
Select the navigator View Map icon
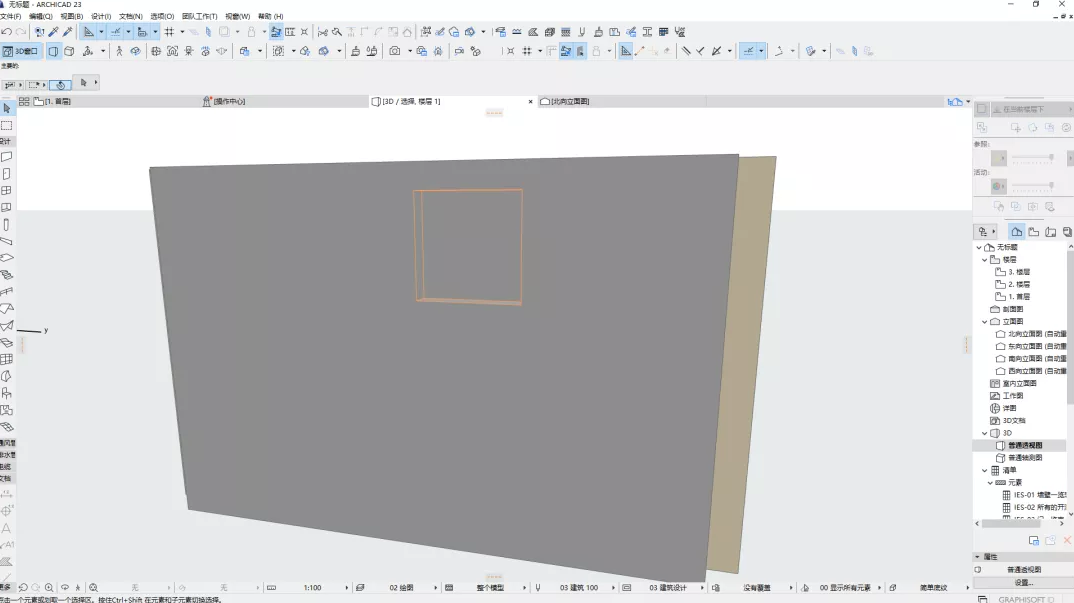[1034, 232]
